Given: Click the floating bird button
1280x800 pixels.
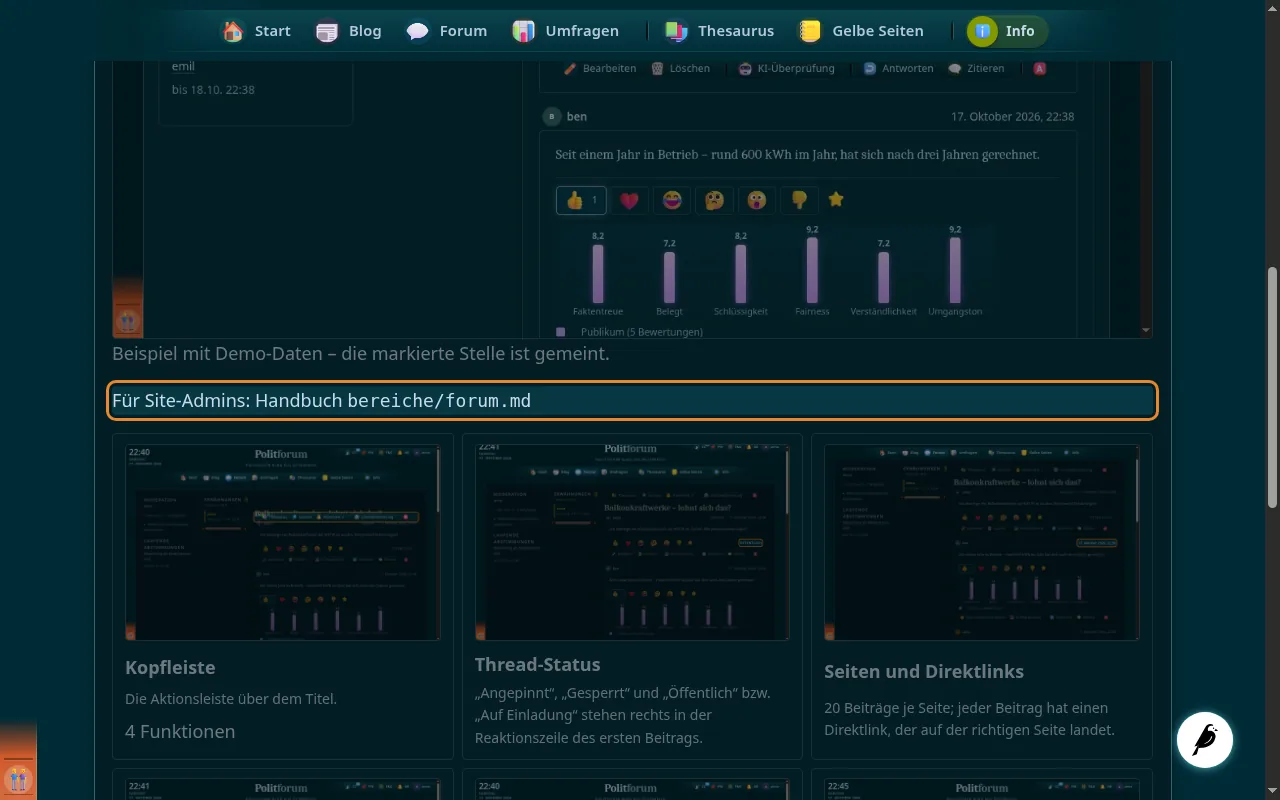Looking at the screenshot, I should point(1205,740).
